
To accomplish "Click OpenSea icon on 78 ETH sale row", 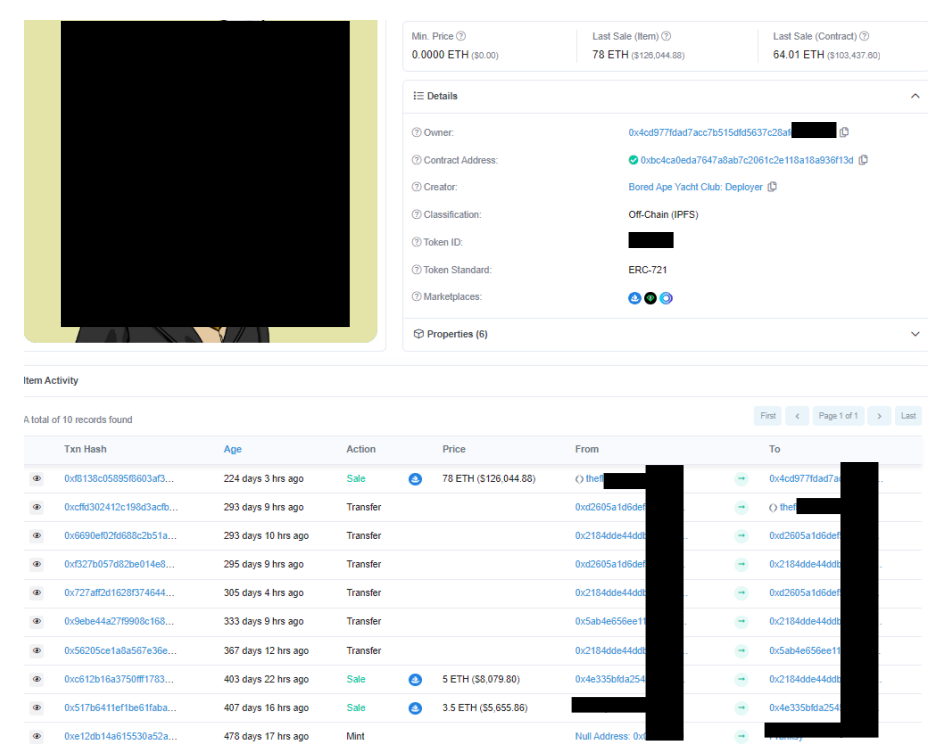I will 415,479.
